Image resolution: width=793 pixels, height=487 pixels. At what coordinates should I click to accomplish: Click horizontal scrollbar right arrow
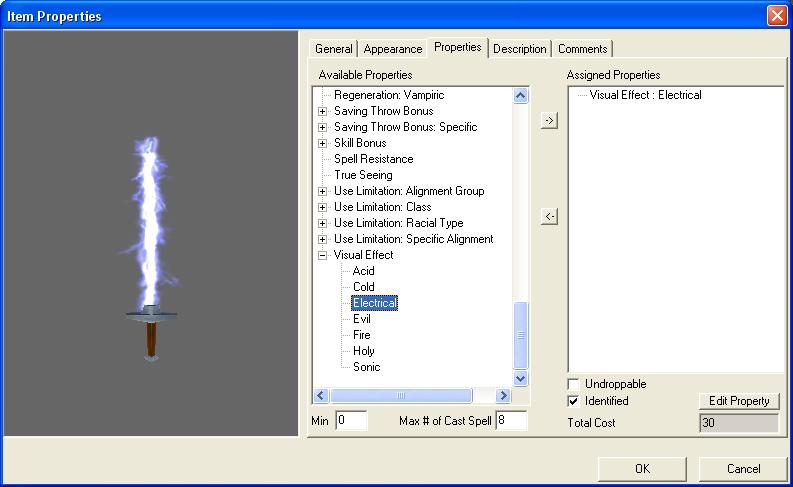(x=501, y=395)
